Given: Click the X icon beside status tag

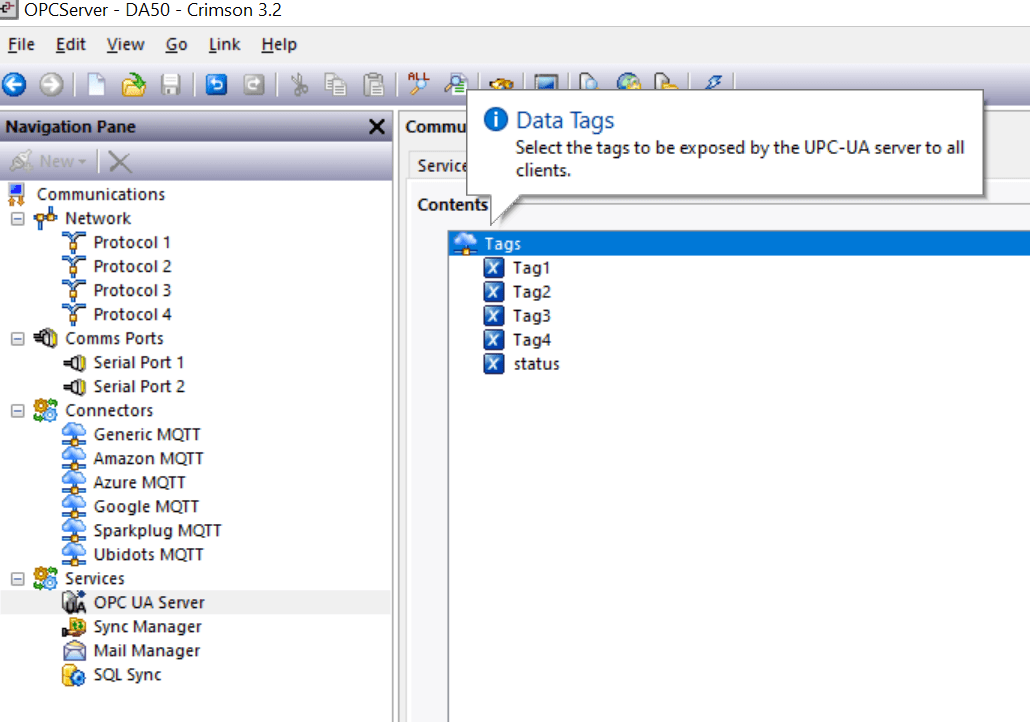Looking at the screenshot, I should [493, 364].
